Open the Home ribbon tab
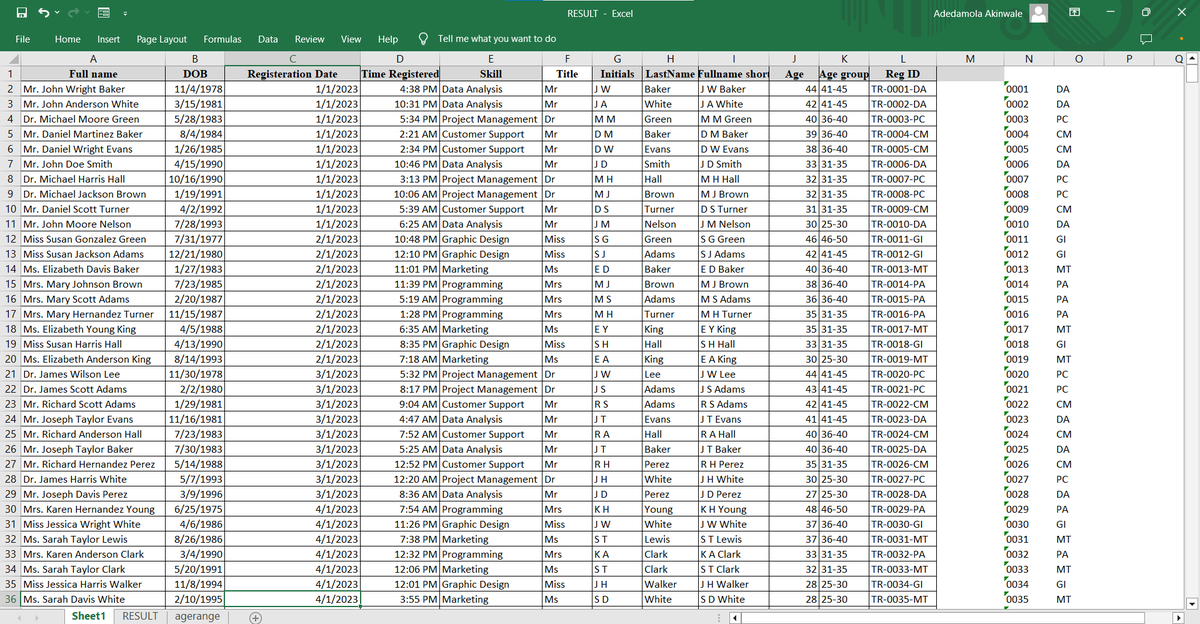Image resolution: width=1200 pixels, height=624 pixels. (x=67, y=39)
